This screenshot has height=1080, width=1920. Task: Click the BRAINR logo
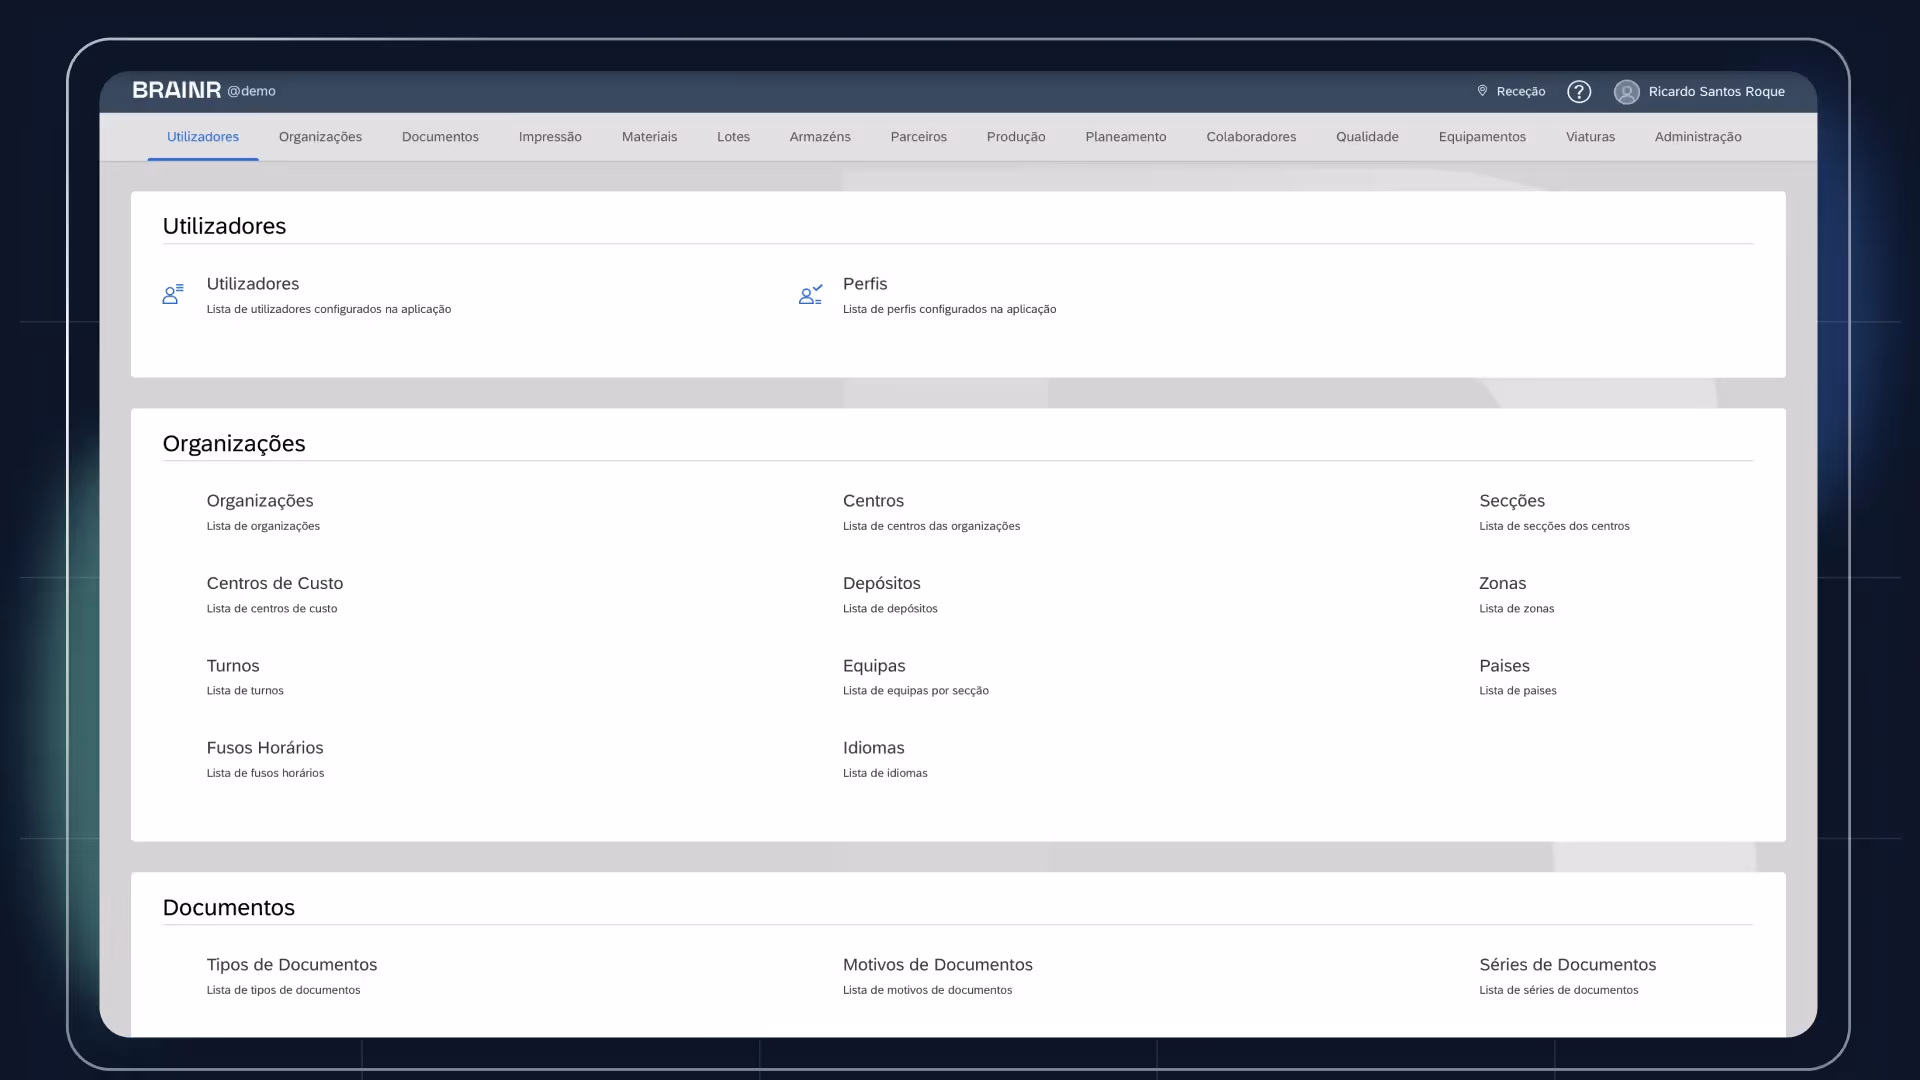click(177, 91)
